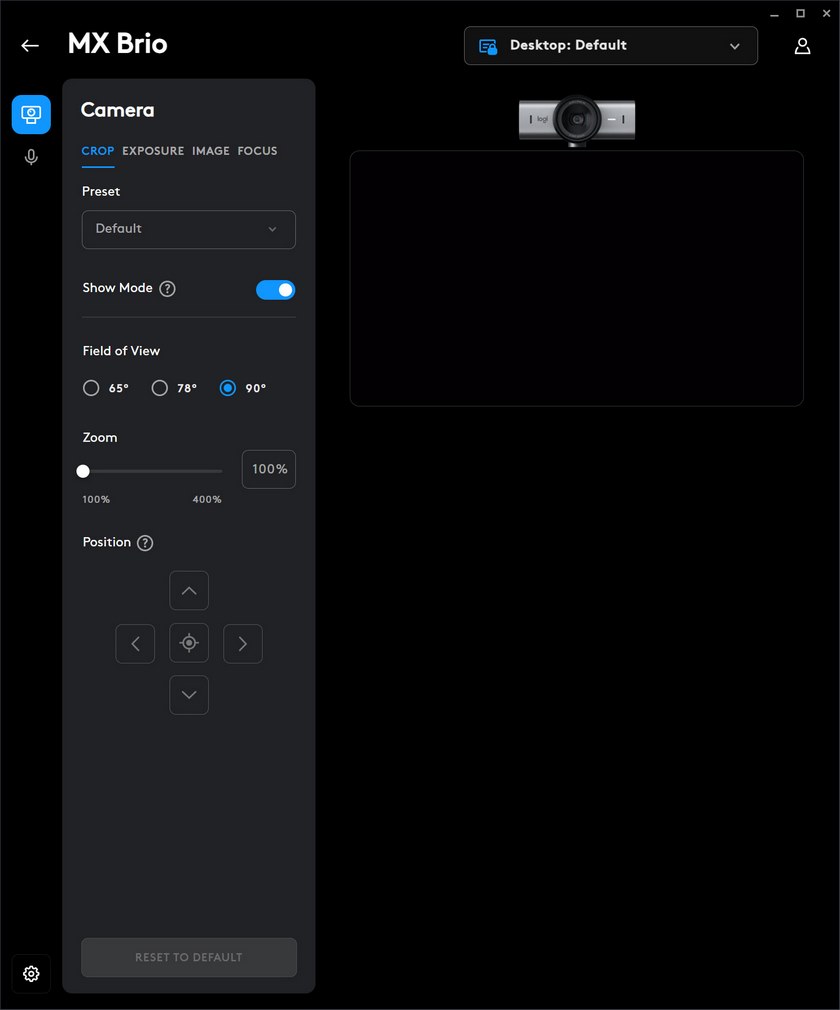Click the Show Mode help question icon
840x1010 pixels.
tap(167, 289)
